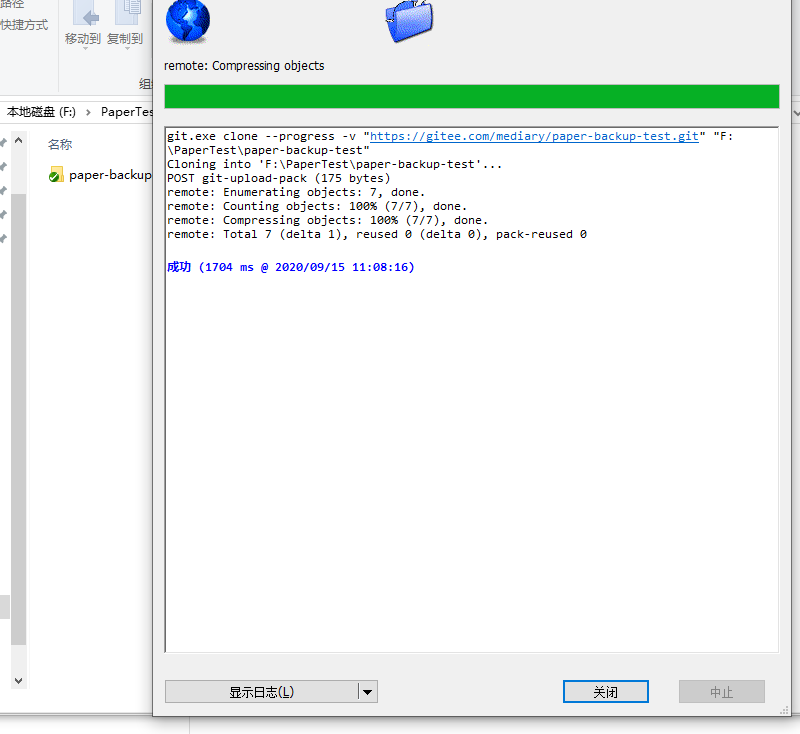This screenshot has width=800, height=734.
Task: Click the 'remote: Total 7 (delta 1)' log line
Action: 377,234
